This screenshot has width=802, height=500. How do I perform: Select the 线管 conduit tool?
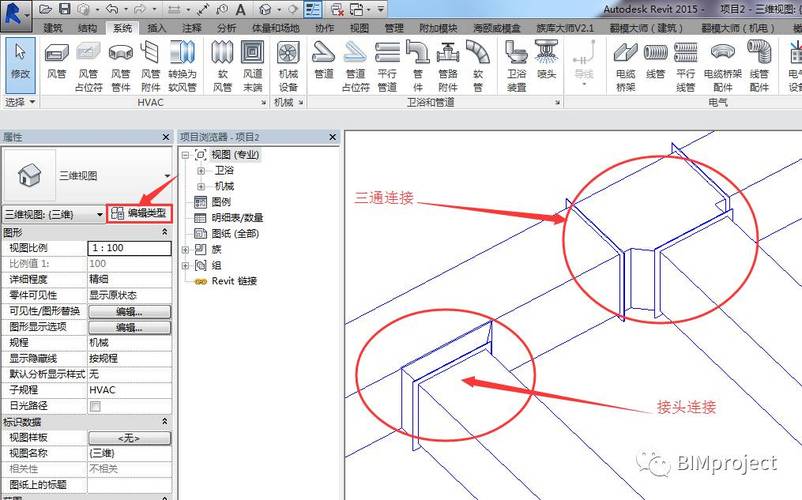click(x=655, y=61)
